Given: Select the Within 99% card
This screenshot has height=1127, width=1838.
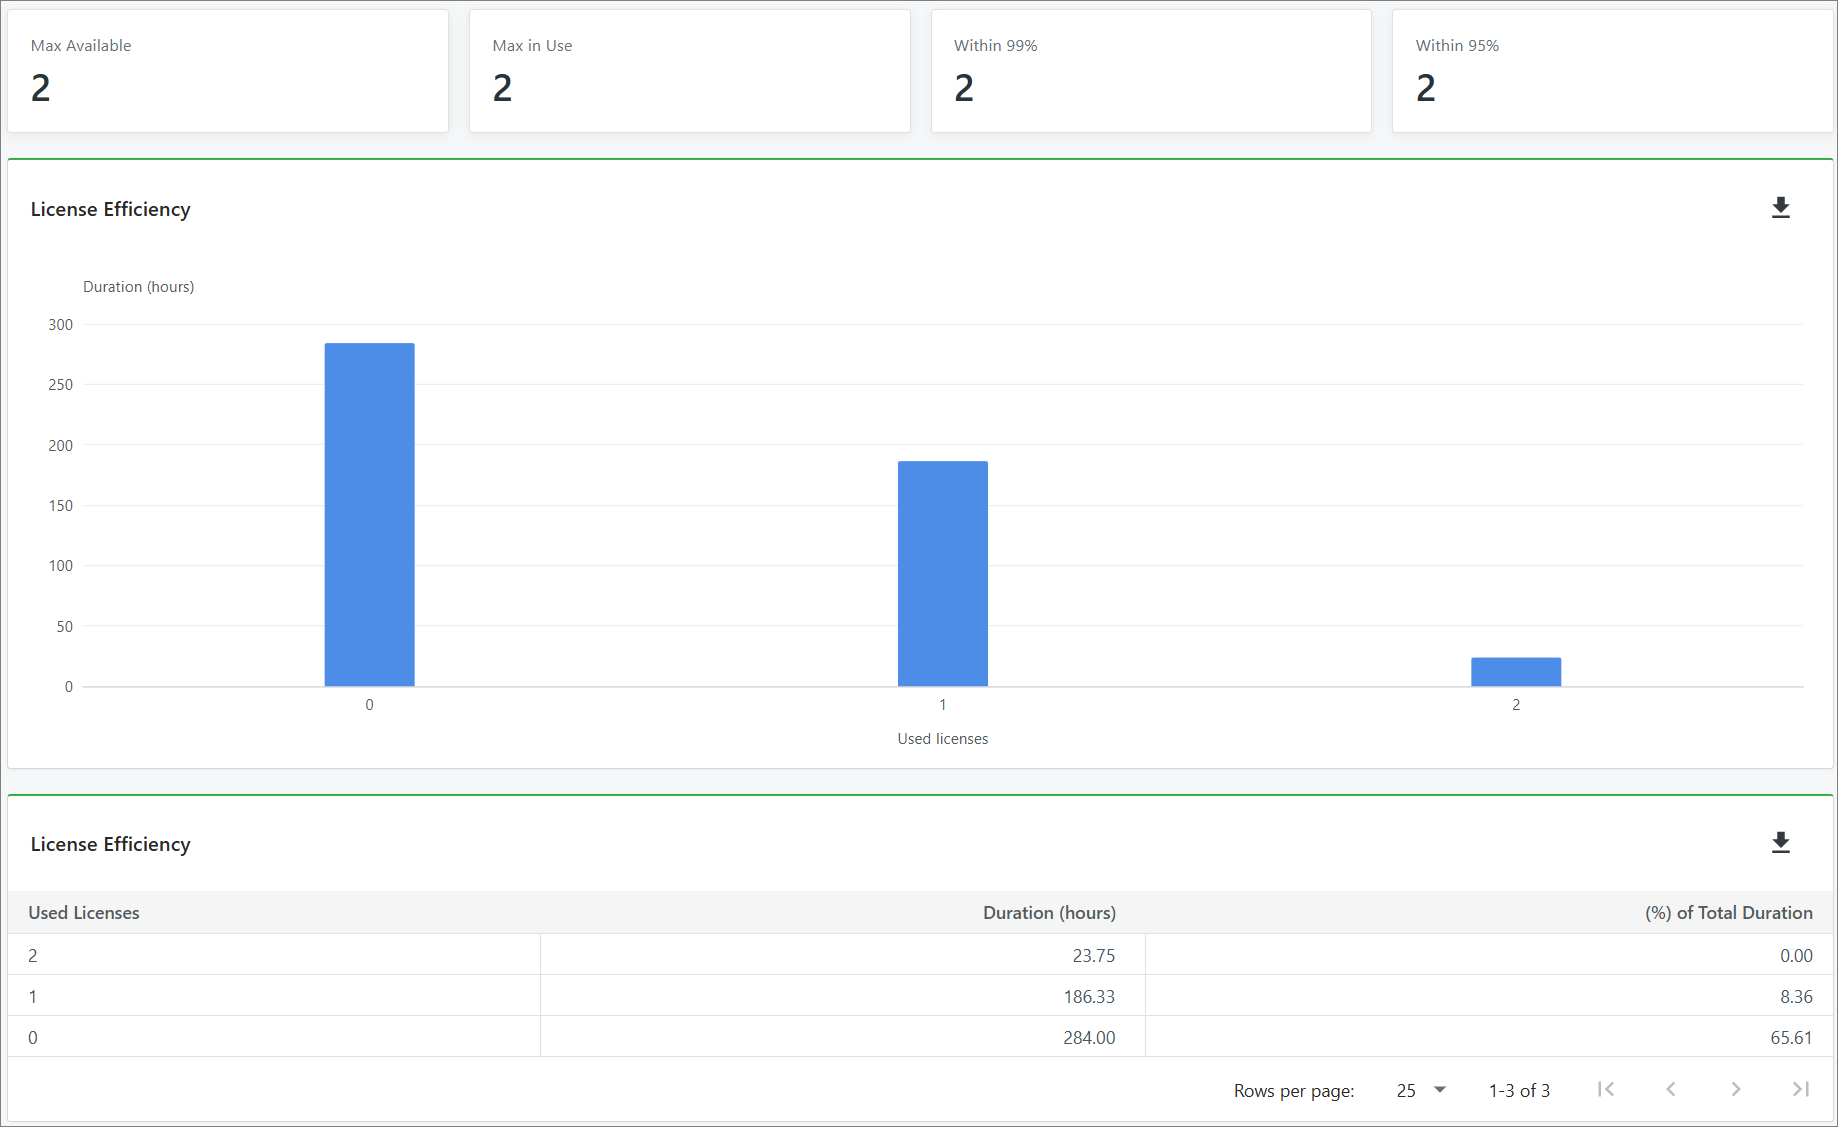Looking at the screenshot, I should pyautogui.click(x=1151, y=71).
